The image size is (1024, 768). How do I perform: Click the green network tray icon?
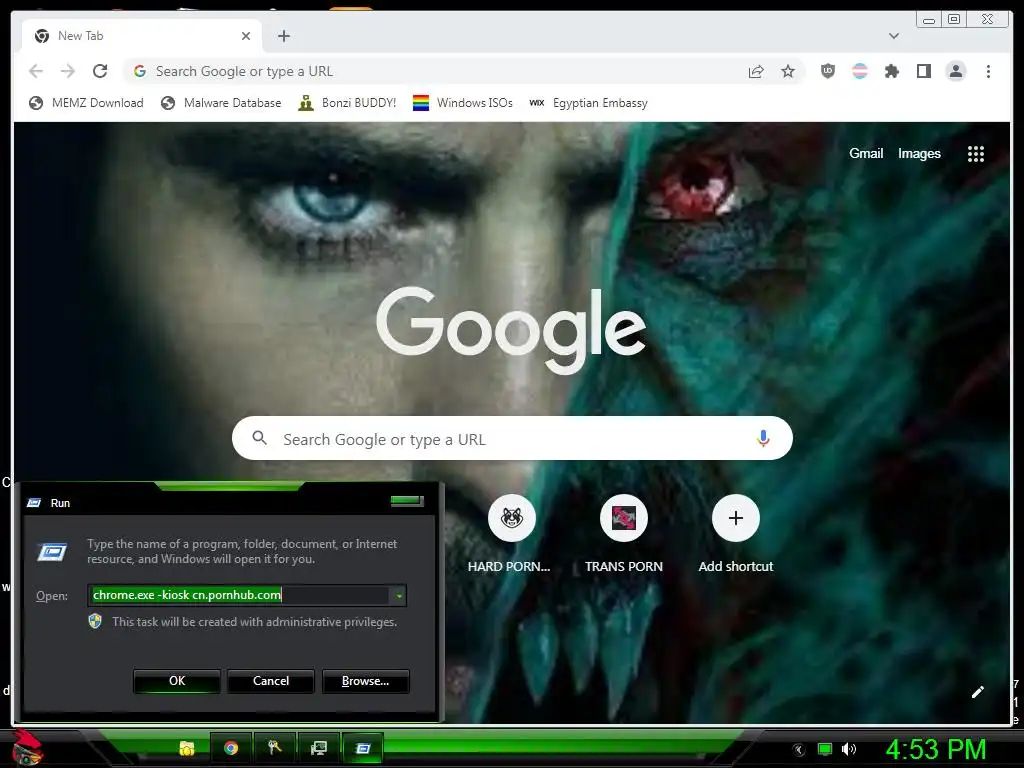[825, 750]
